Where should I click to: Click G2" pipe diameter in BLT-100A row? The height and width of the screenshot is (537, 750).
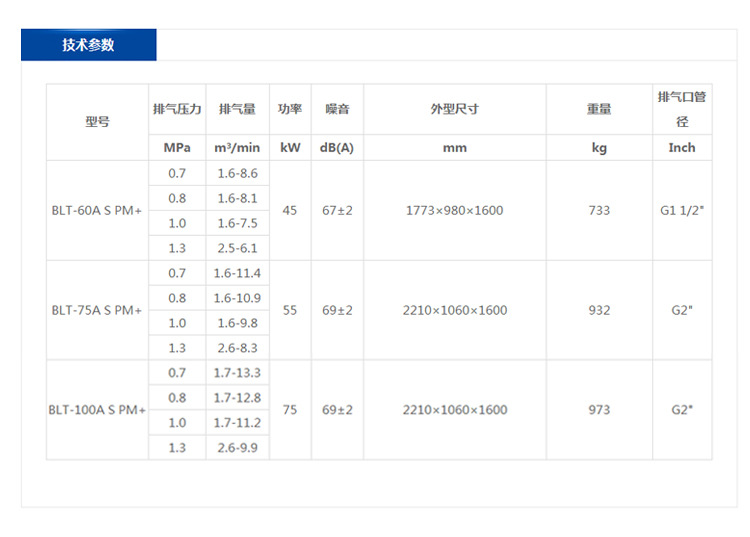click(x=682, y=410)
